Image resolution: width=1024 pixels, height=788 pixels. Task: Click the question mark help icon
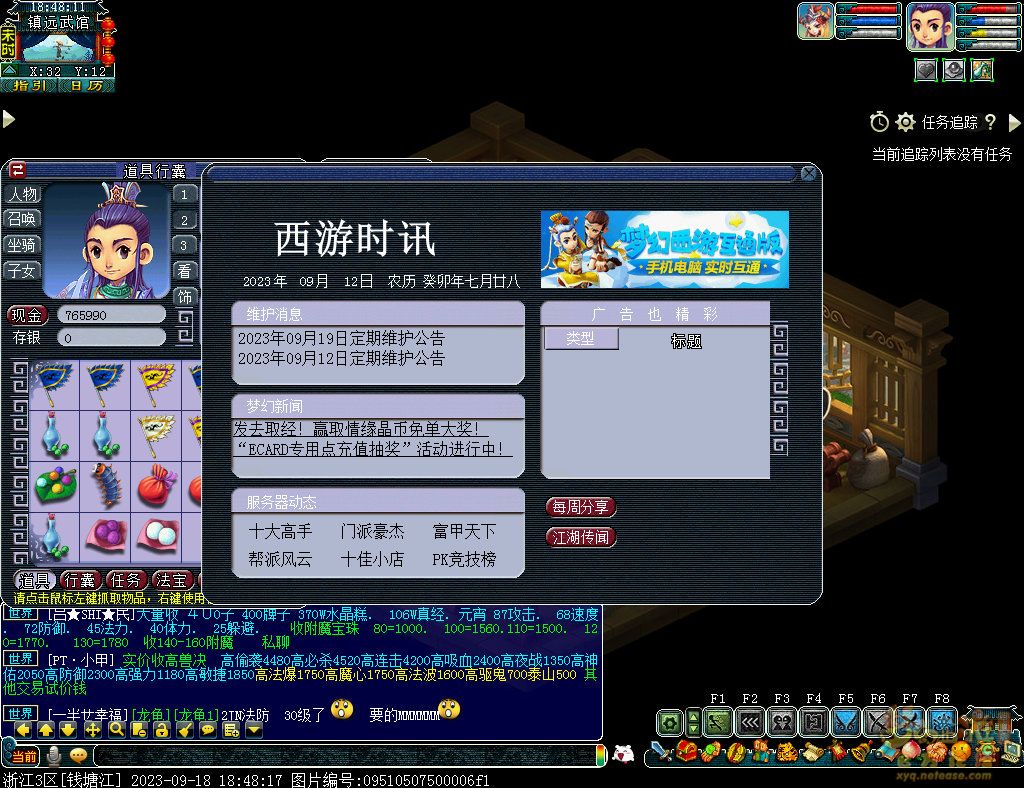pyautogui.click(x=991, y=122)
